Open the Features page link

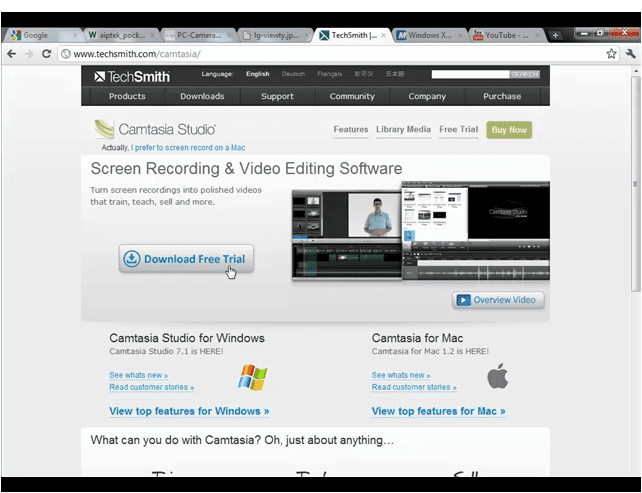pyautogui.click(x=351, y=129)
